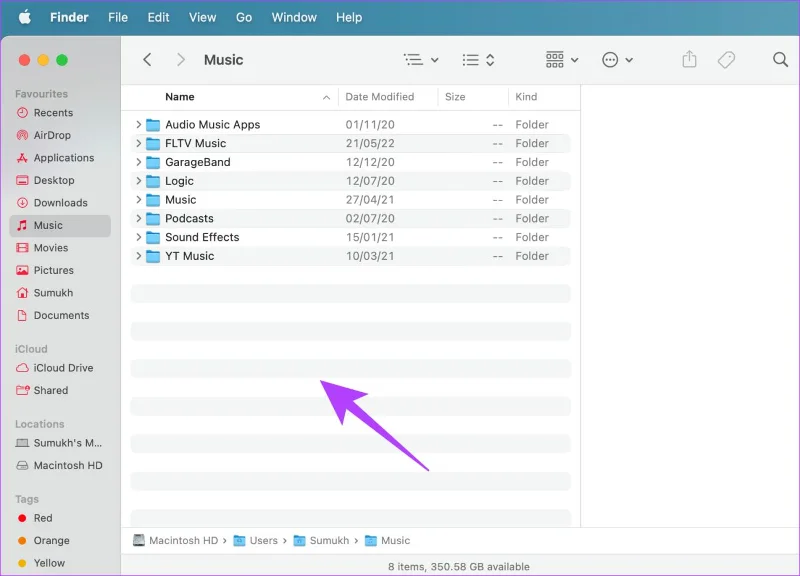Select Music in the sidebar

coord(60,226)
